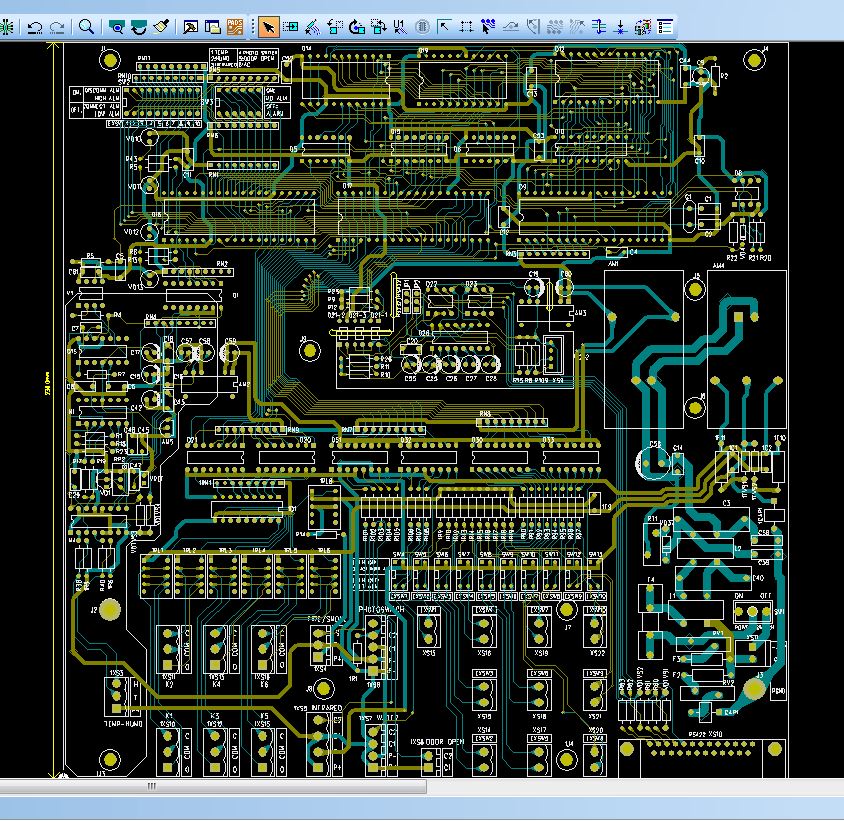The height and width of the screenshot is (821, 844).
Task: Activate the Move component tool
Action: pos(291,26)
